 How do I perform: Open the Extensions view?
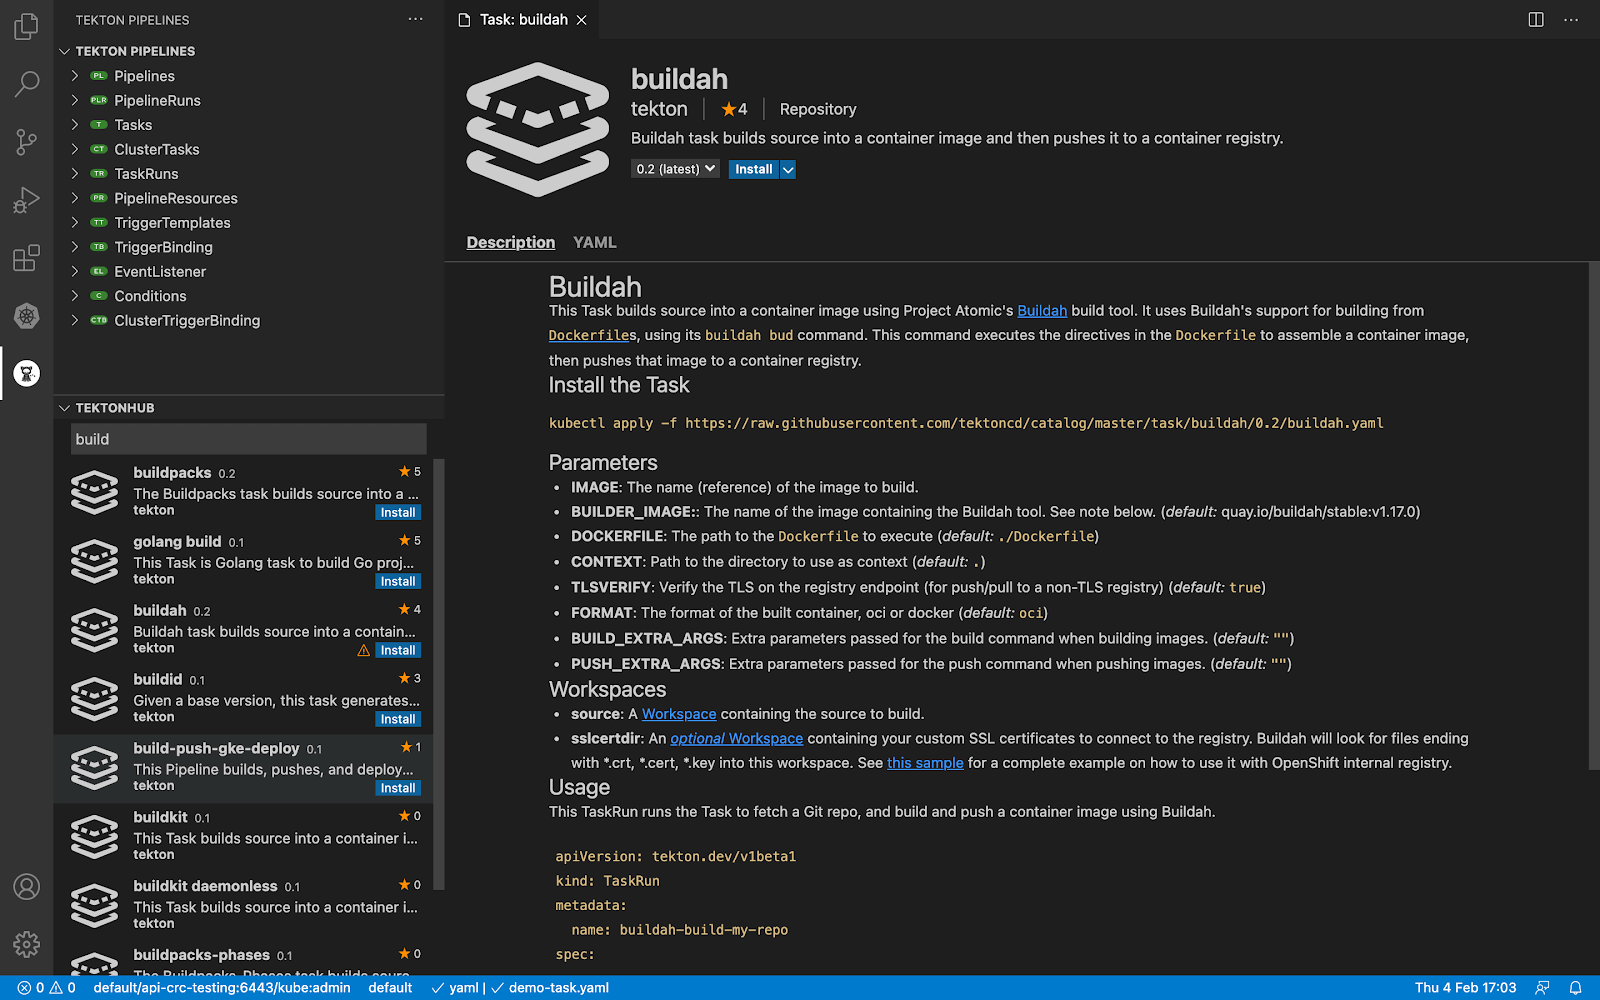click(27, 258)
